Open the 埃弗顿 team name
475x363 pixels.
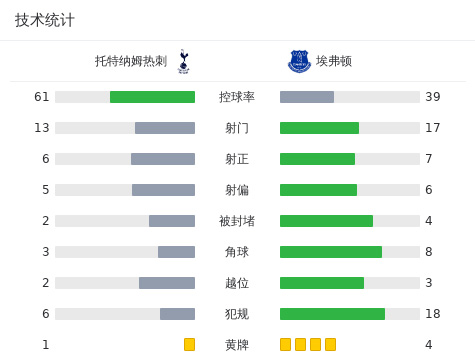pyautogui.click(x=334, y=61)
